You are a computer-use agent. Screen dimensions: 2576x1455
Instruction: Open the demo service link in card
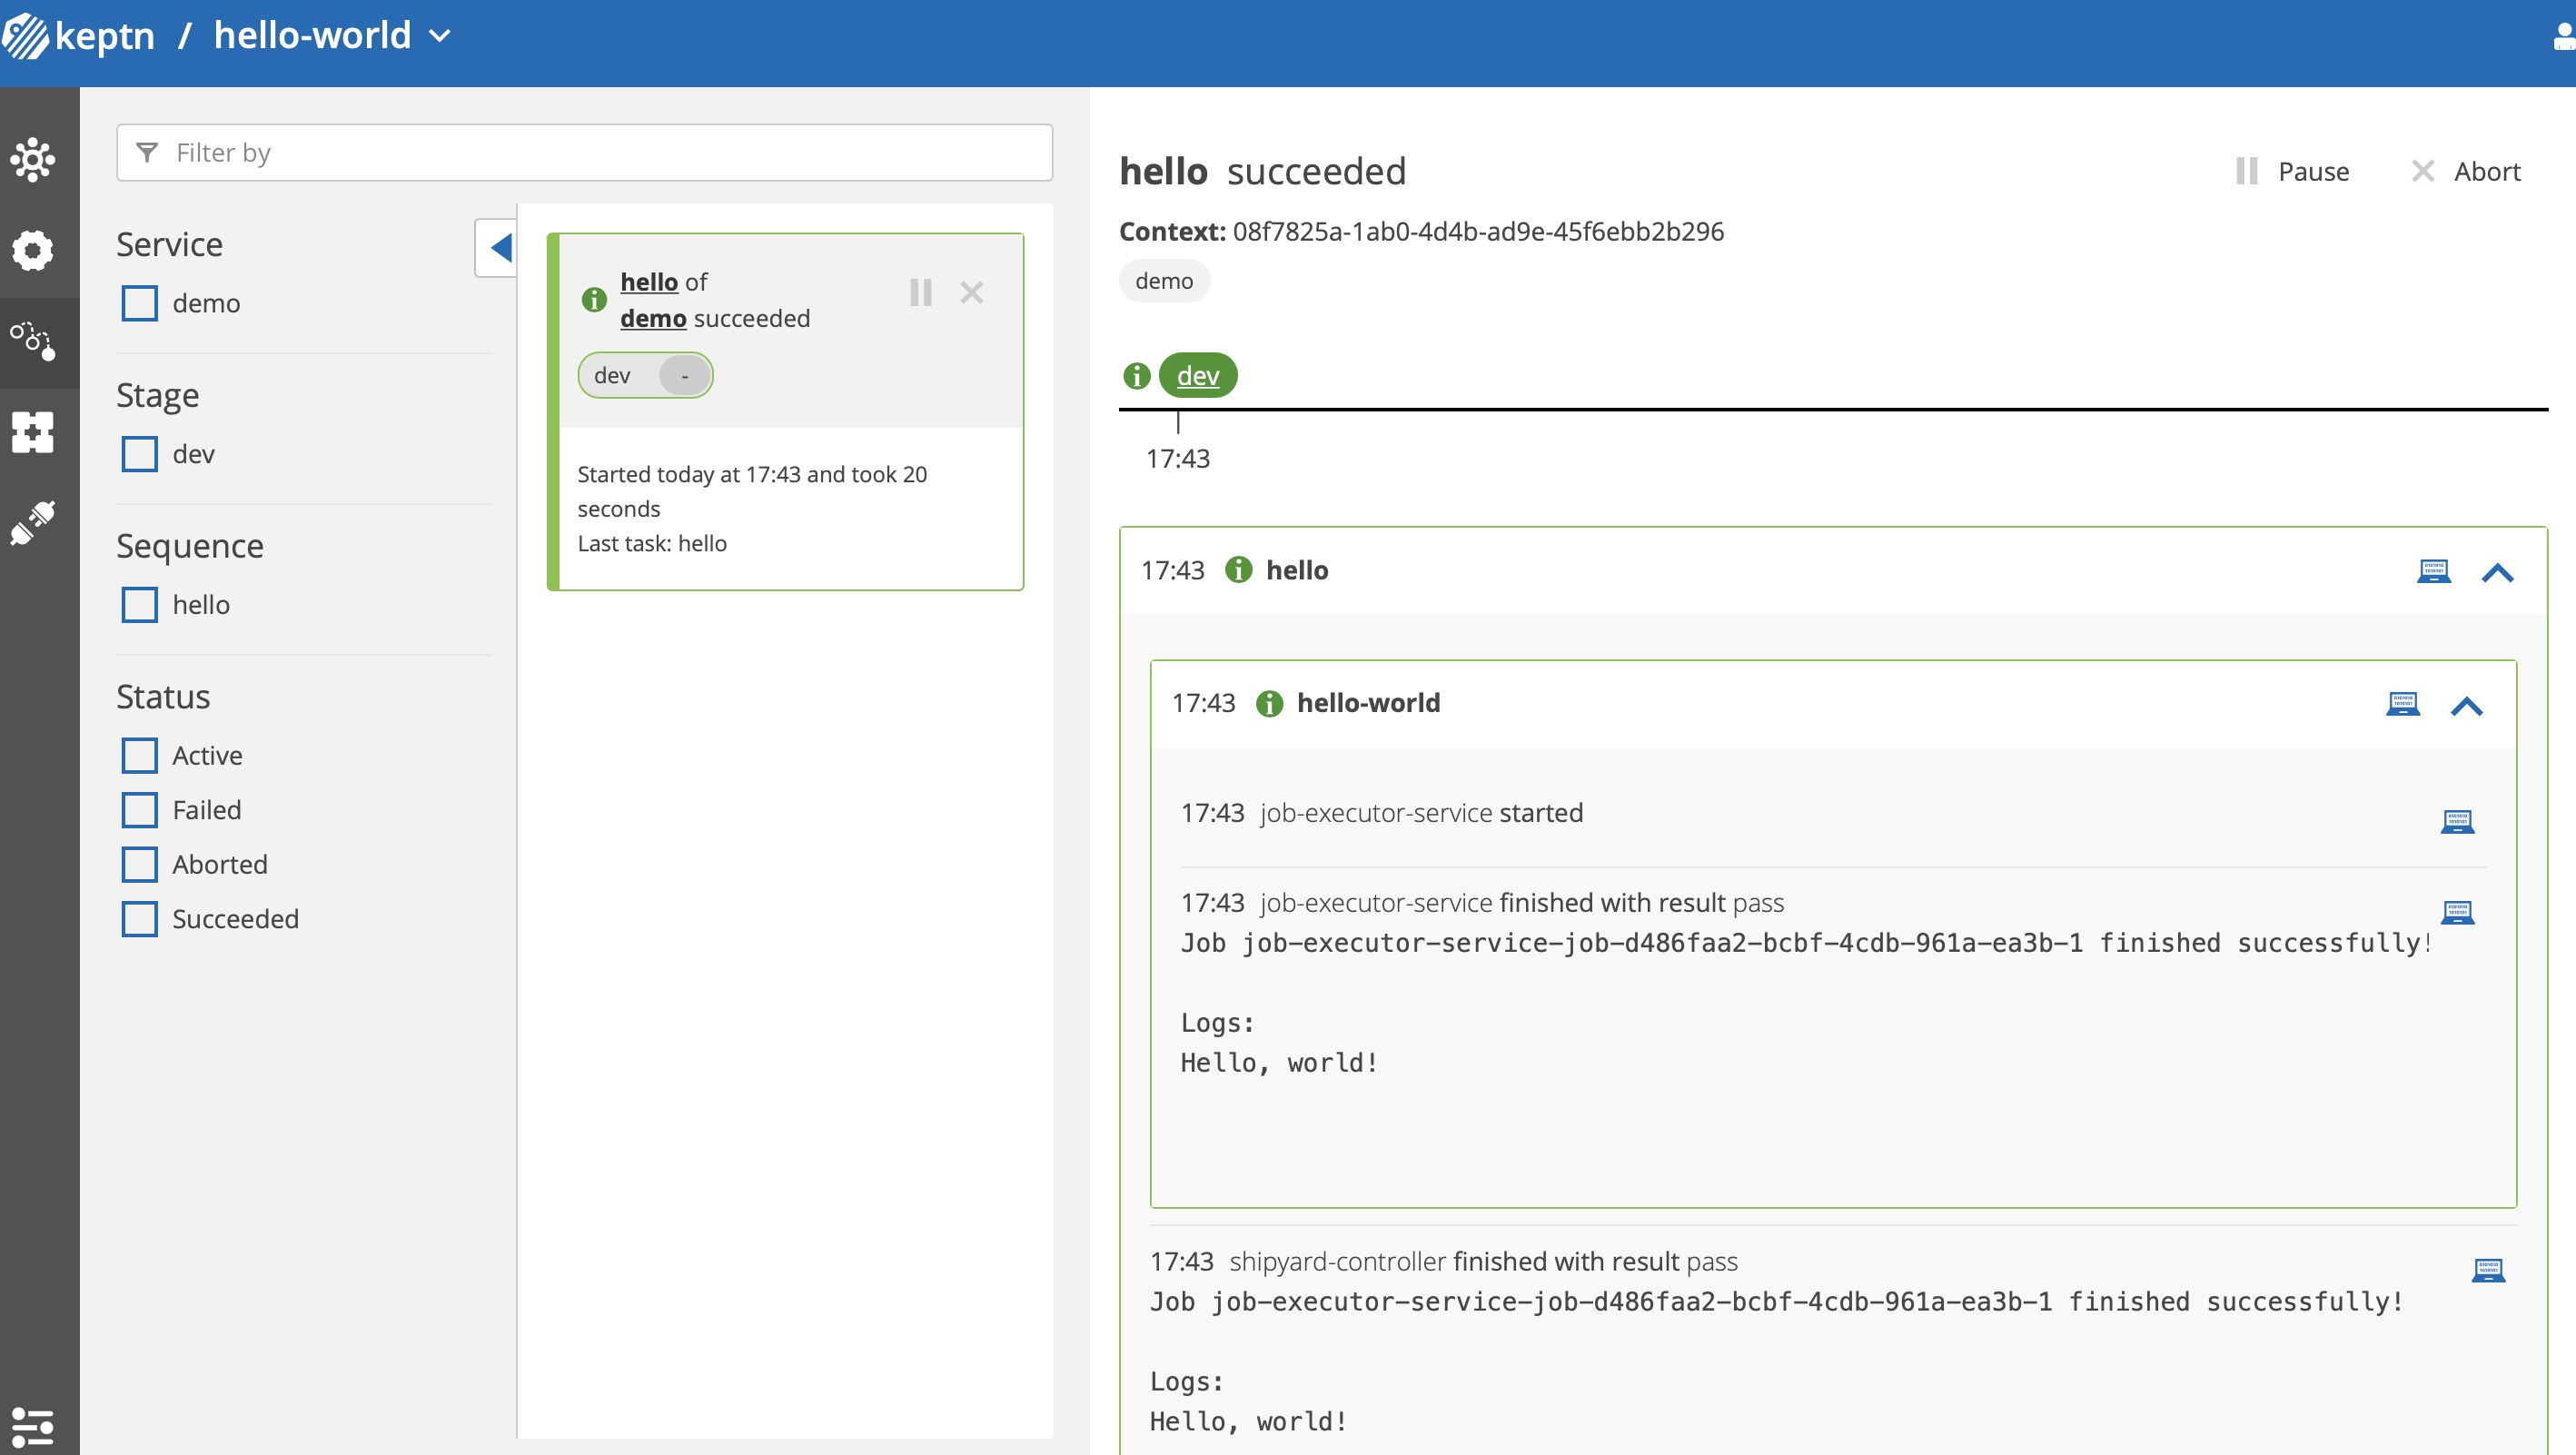[x=653, y=318]
